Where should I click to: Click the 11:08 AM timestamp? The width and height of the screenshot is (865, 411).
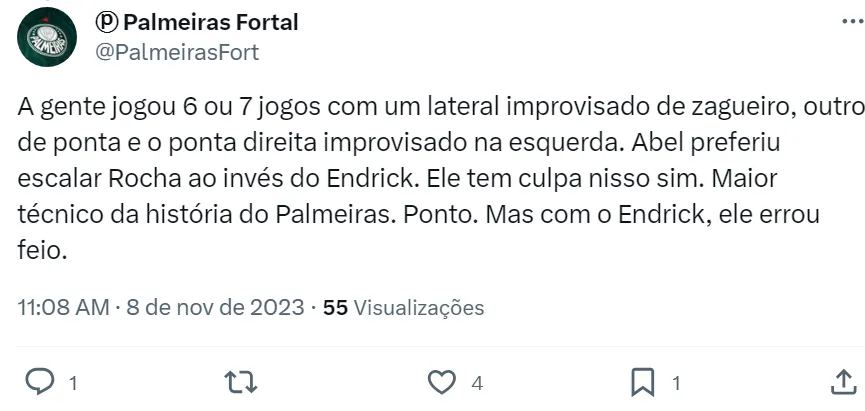tap(63, 308)
